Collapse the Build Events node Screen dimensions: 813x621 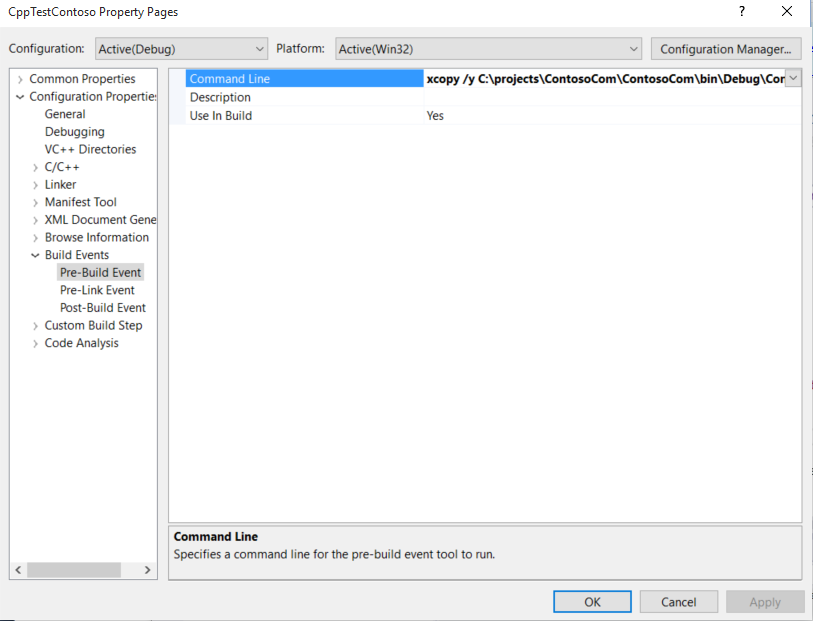[36, 255]
